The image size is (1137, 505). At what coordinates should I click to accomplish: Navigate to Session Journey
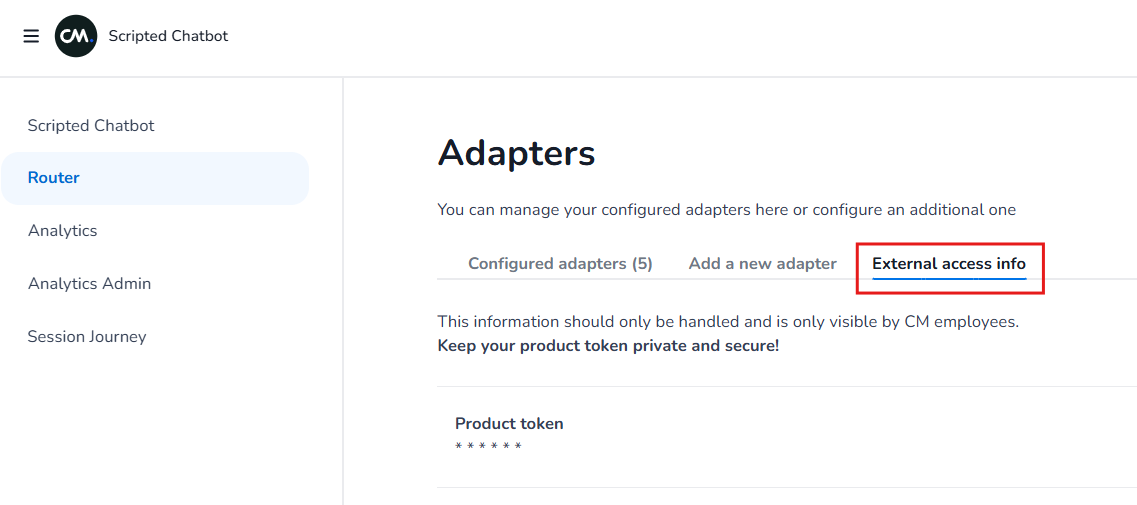pos(87,337)
